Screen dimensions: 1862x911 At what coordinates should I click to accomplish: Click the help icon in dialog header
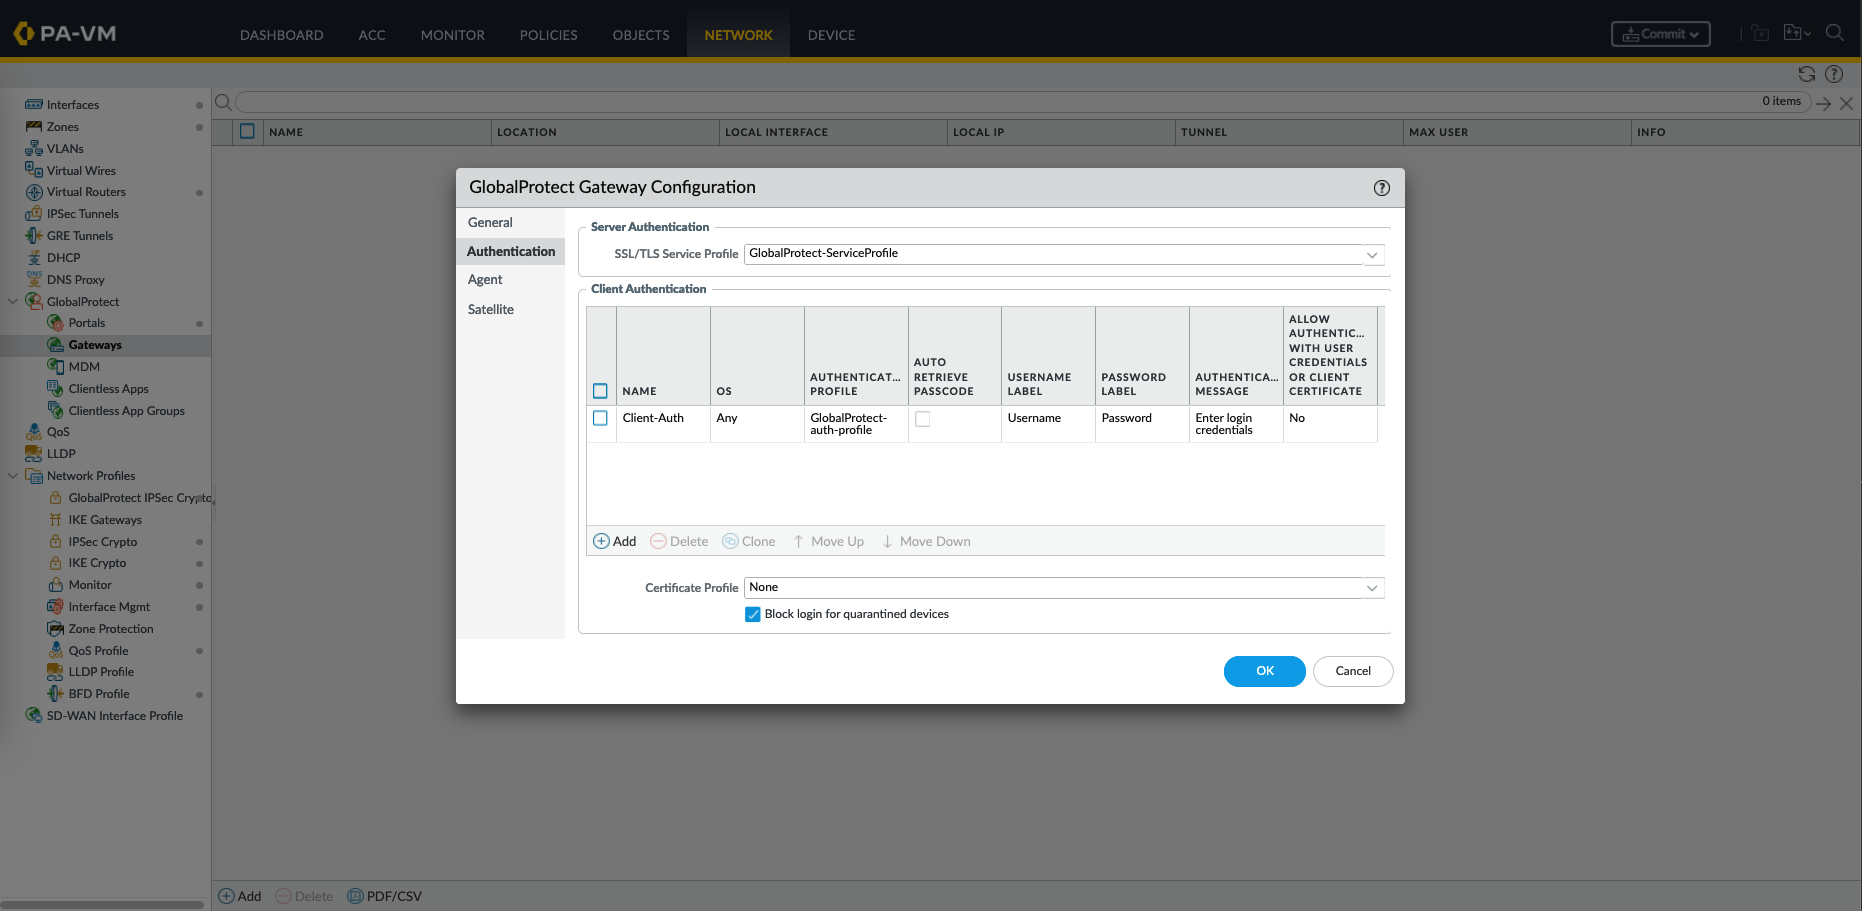click(1381, 188)
